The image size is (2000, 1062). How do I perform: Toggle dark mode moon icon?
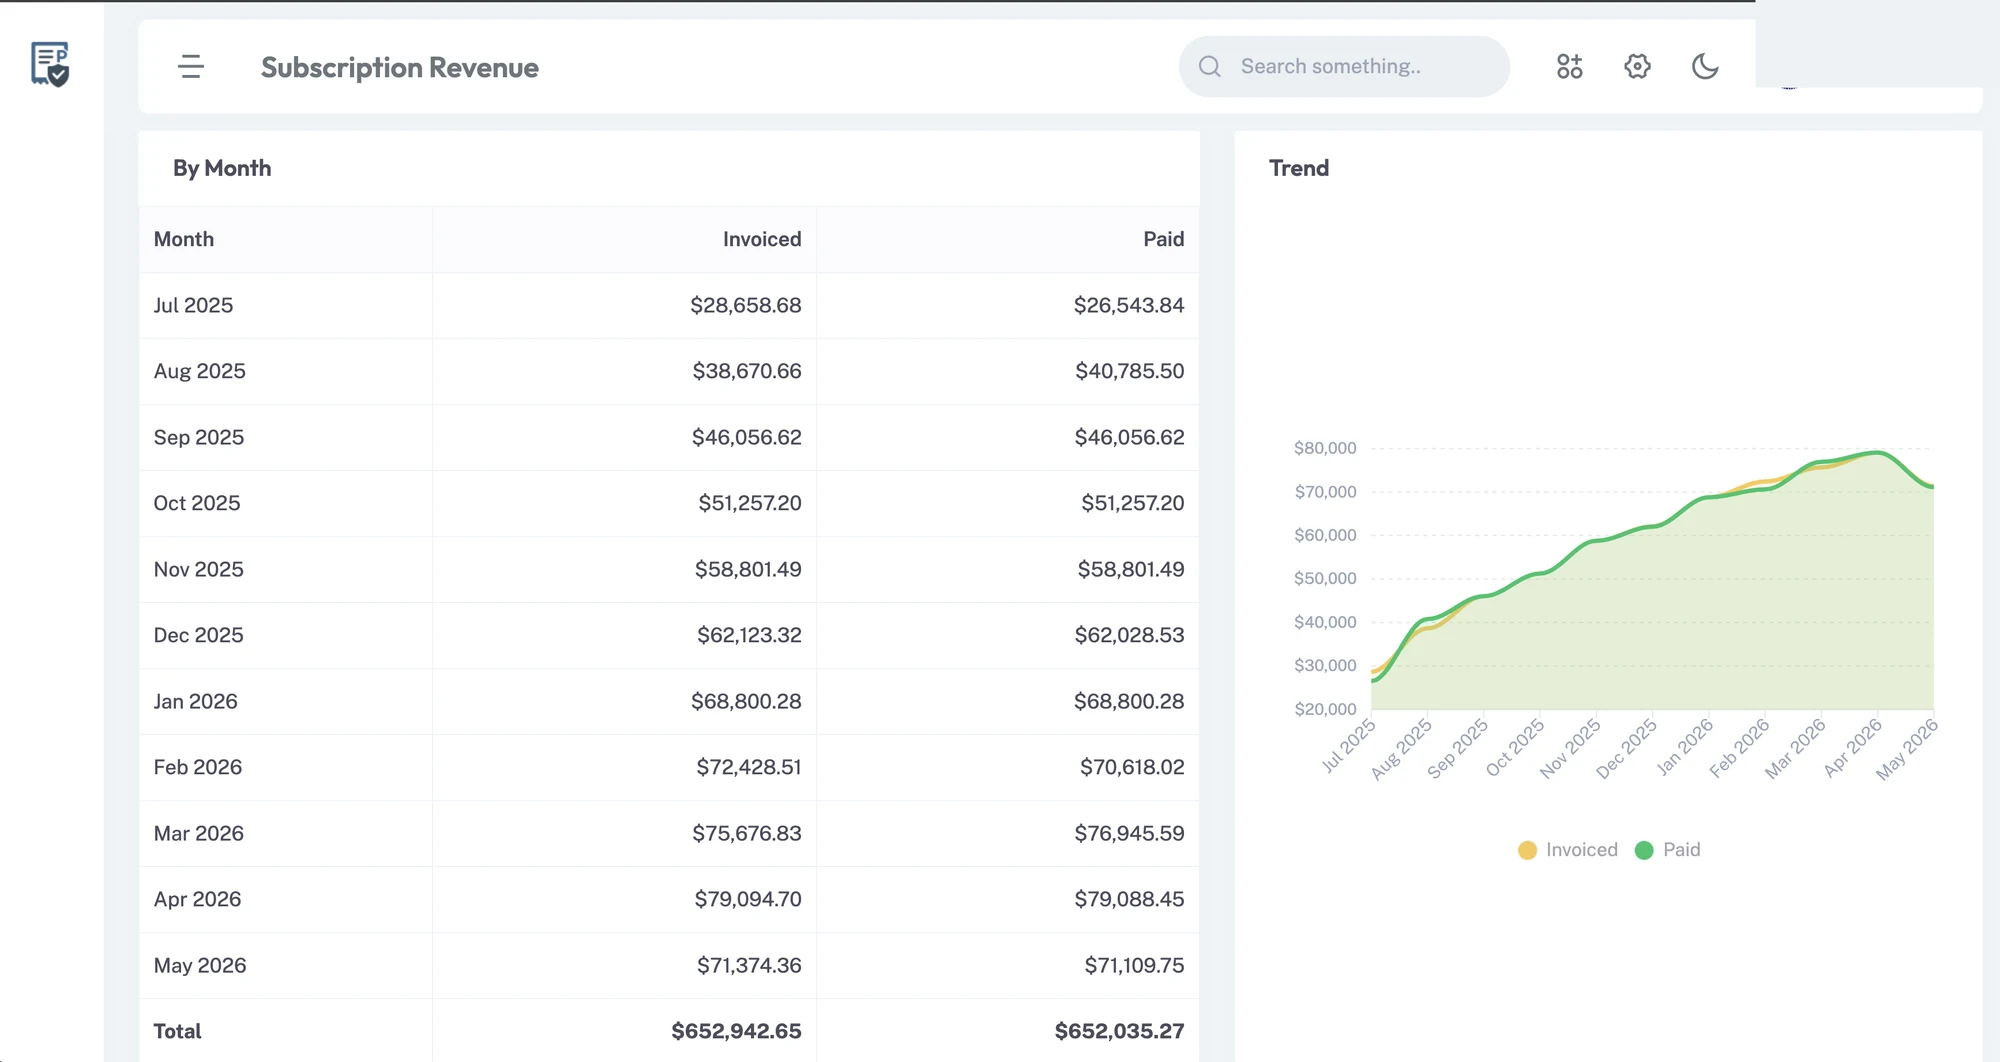pyautogui.click(x=1705, y=66)
